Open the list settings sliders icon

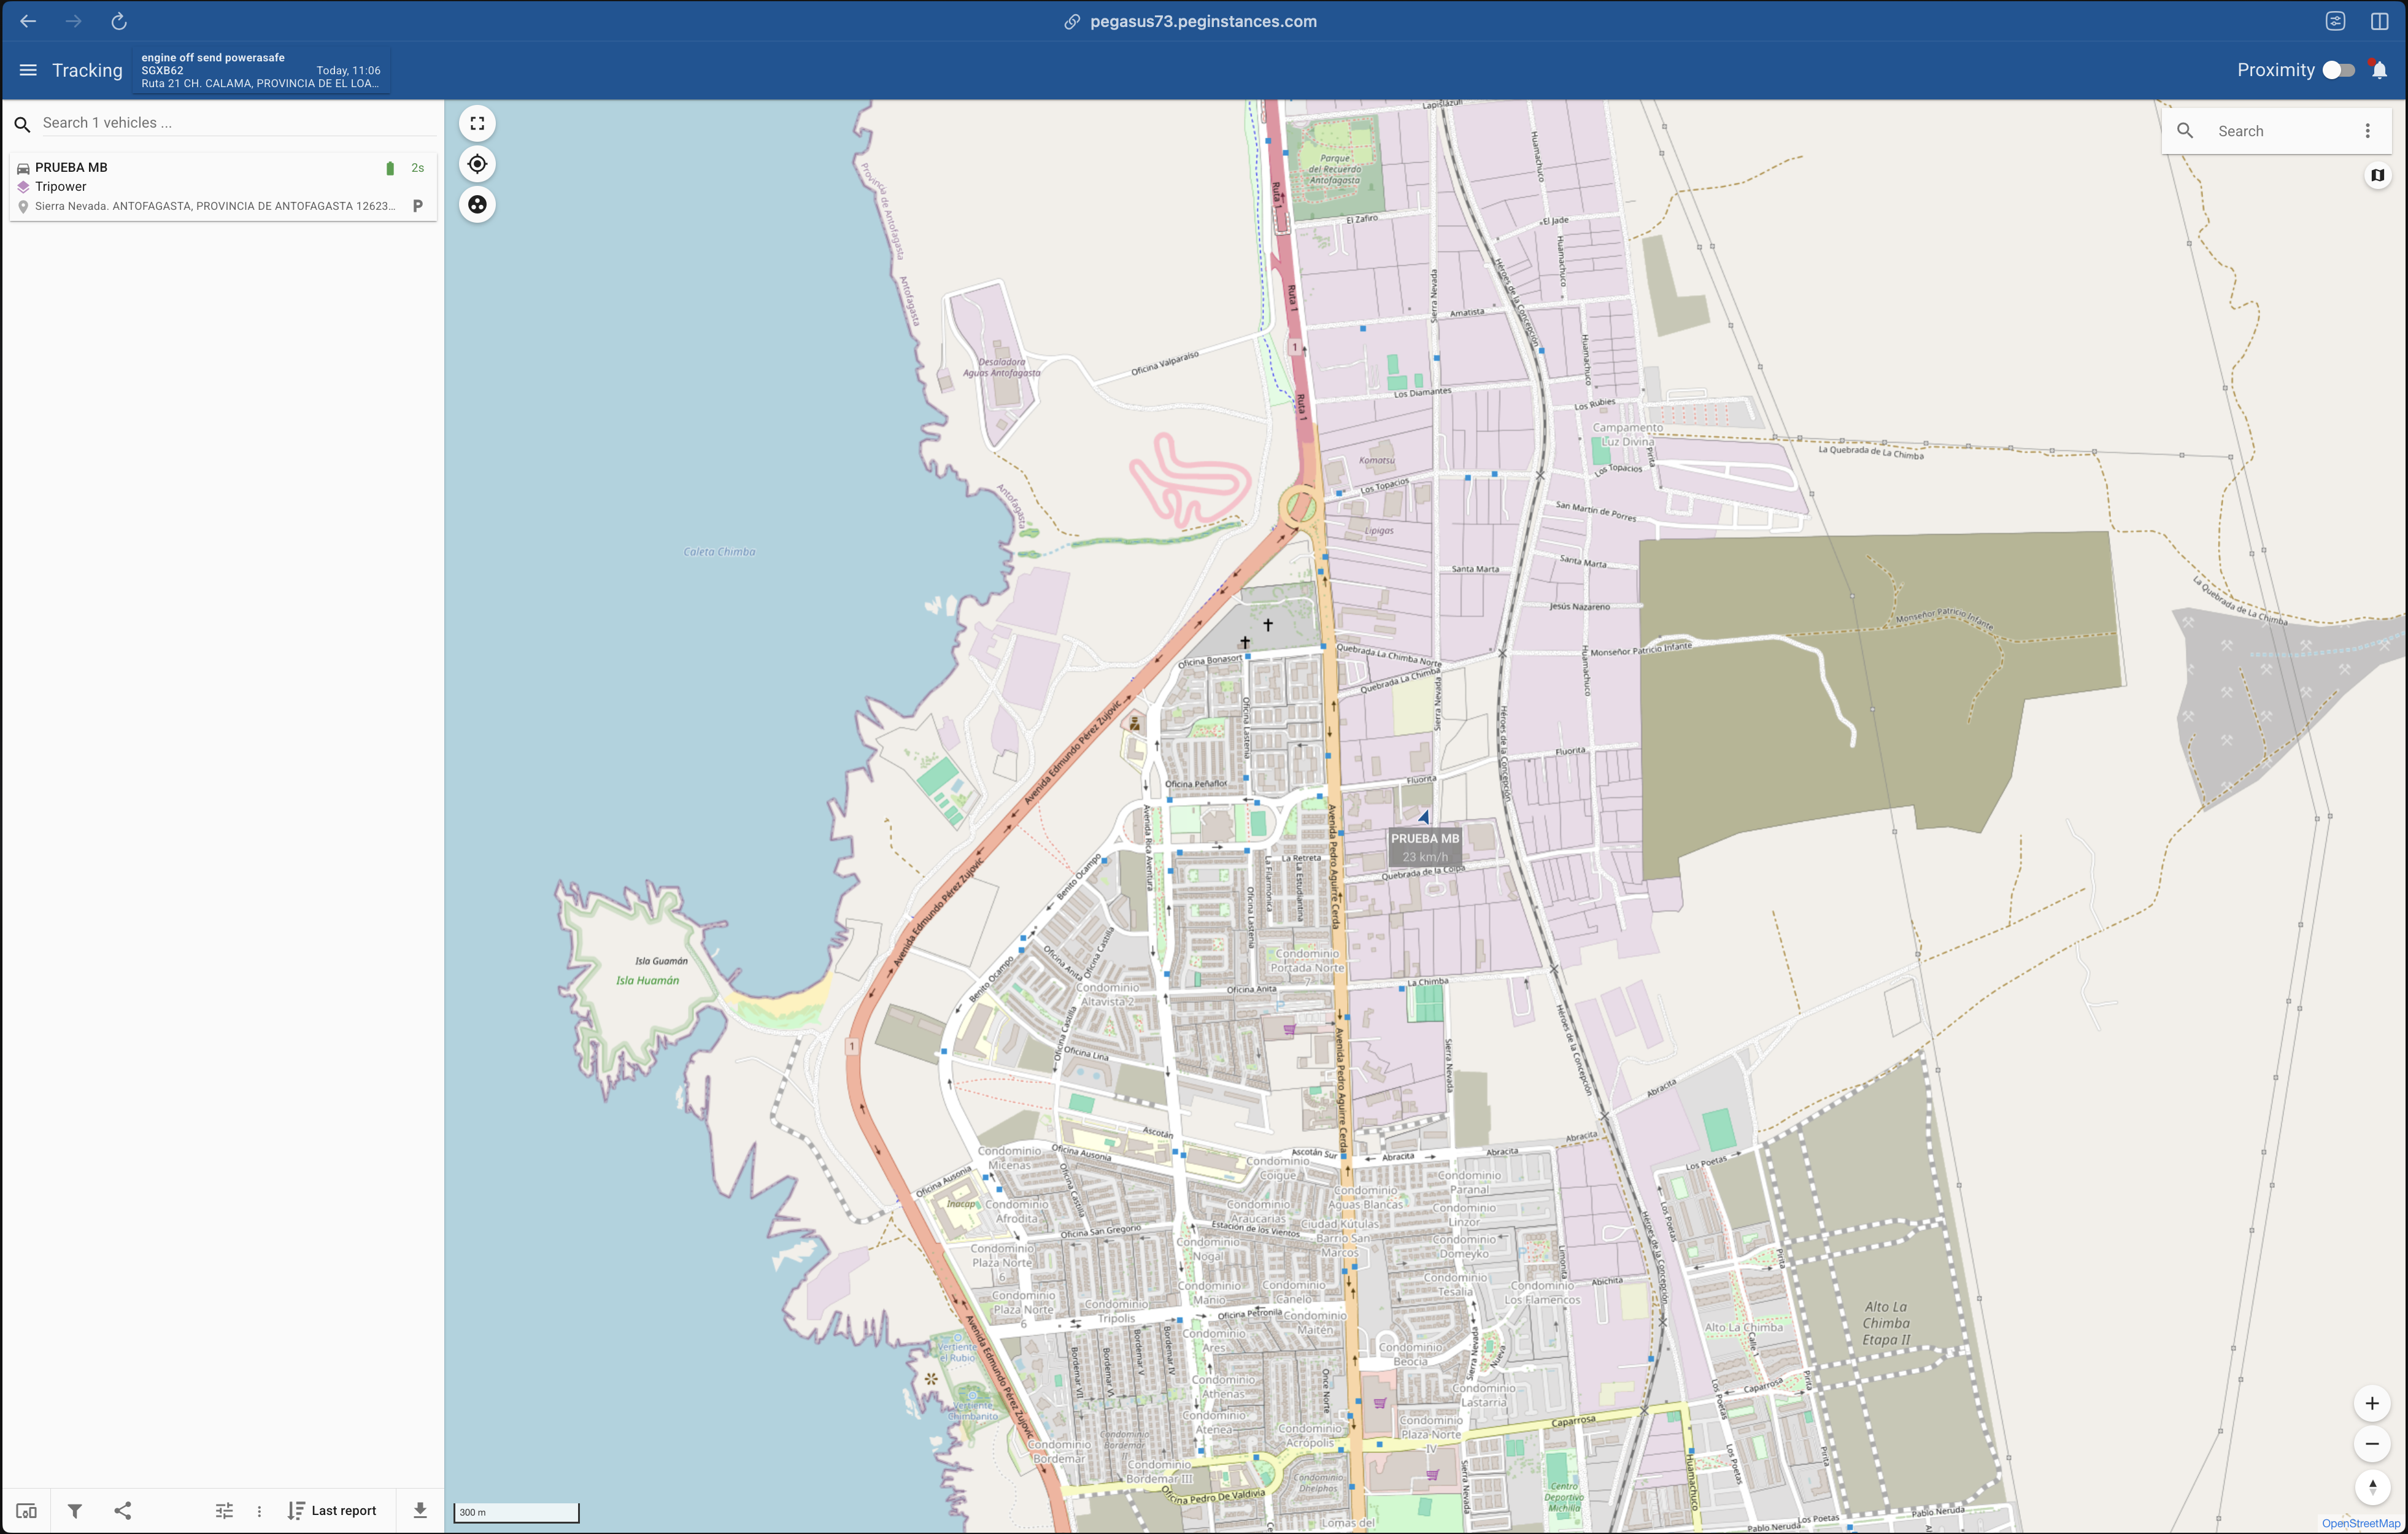tap(224, 1510)
